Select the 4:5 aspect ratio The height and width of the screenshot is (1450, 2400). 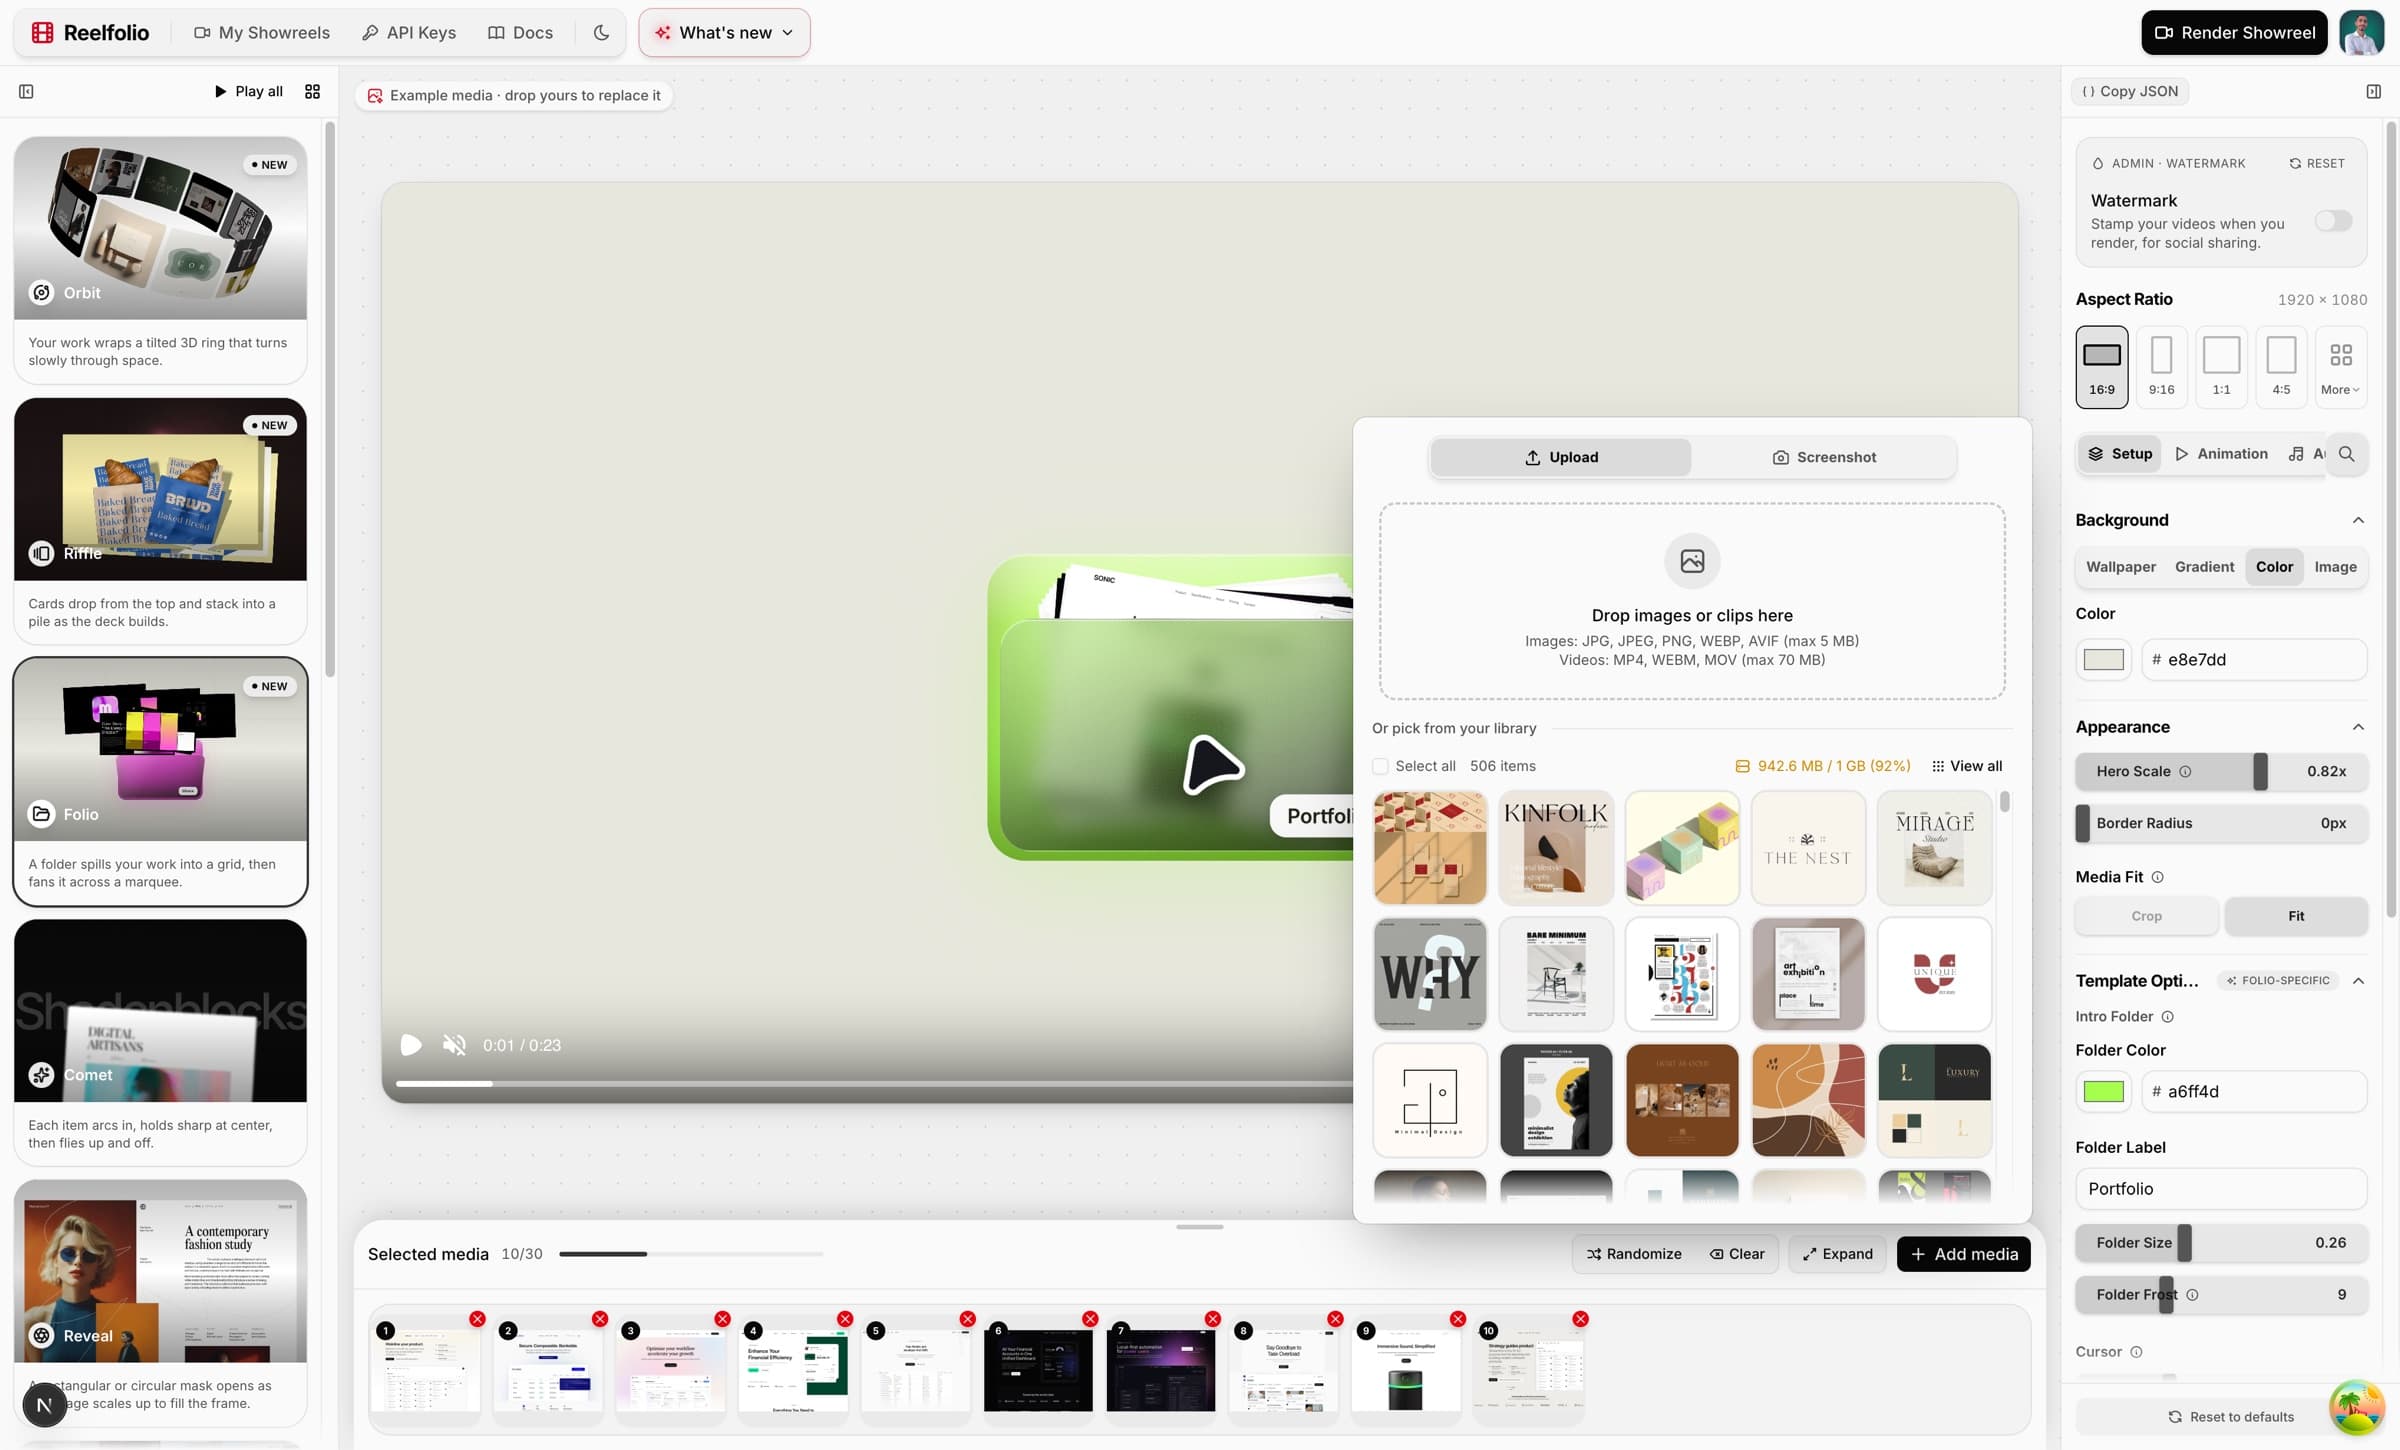coord(2281,367)
